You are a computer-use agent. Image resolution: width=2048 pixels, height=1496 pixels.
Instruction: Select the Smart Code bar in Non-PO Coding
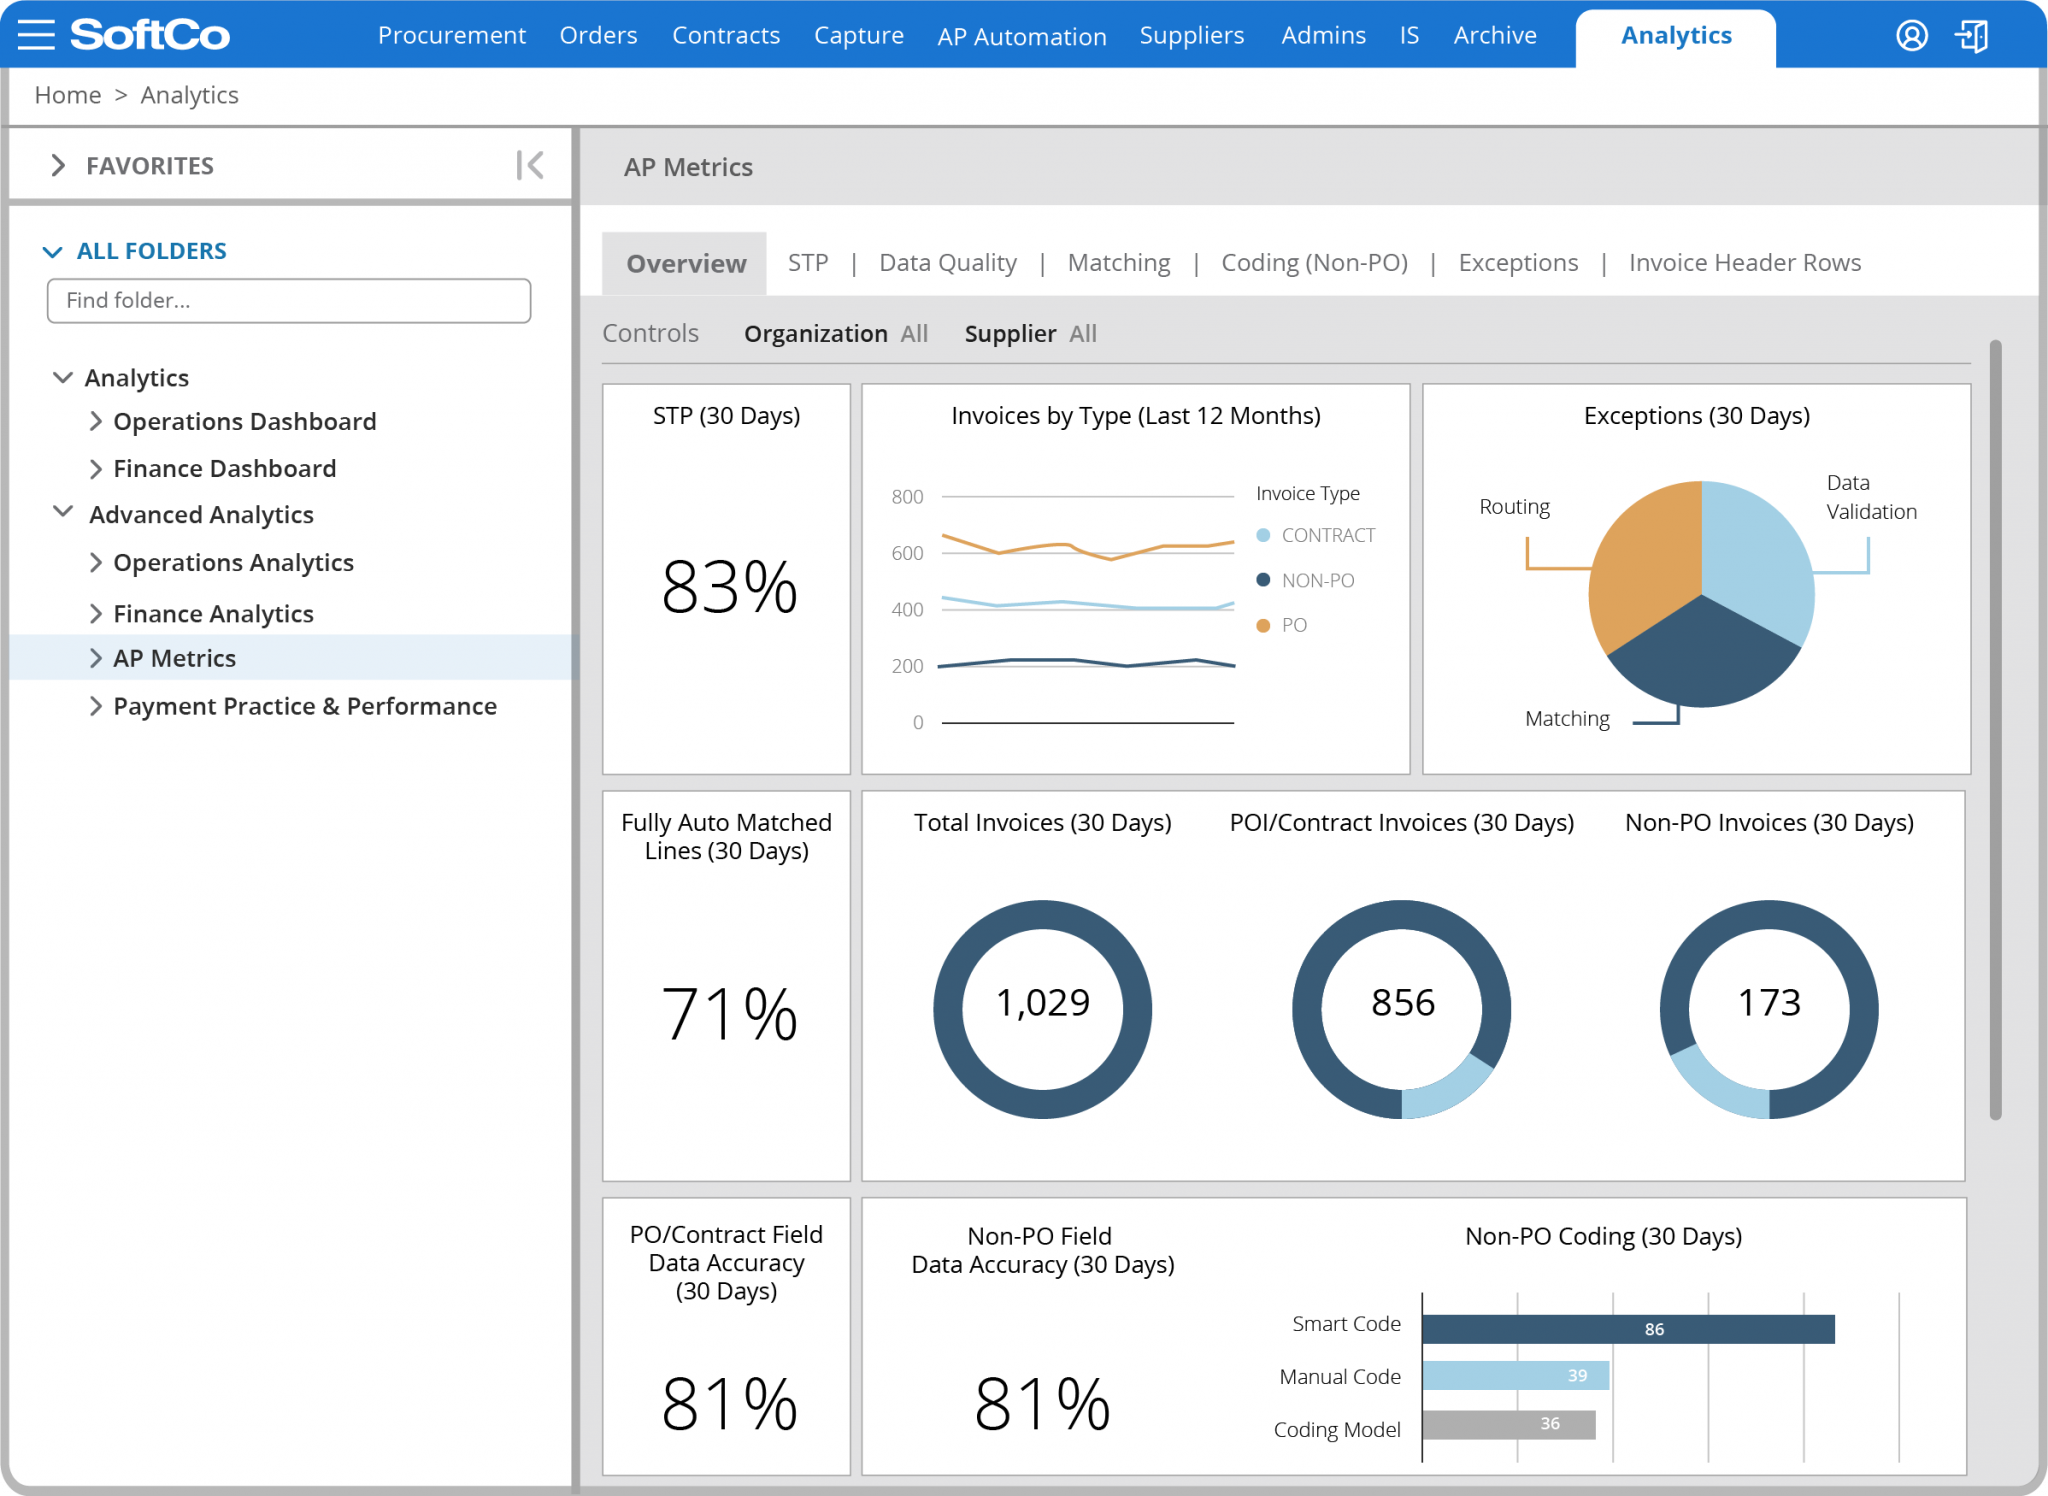click(1627, 1328)
